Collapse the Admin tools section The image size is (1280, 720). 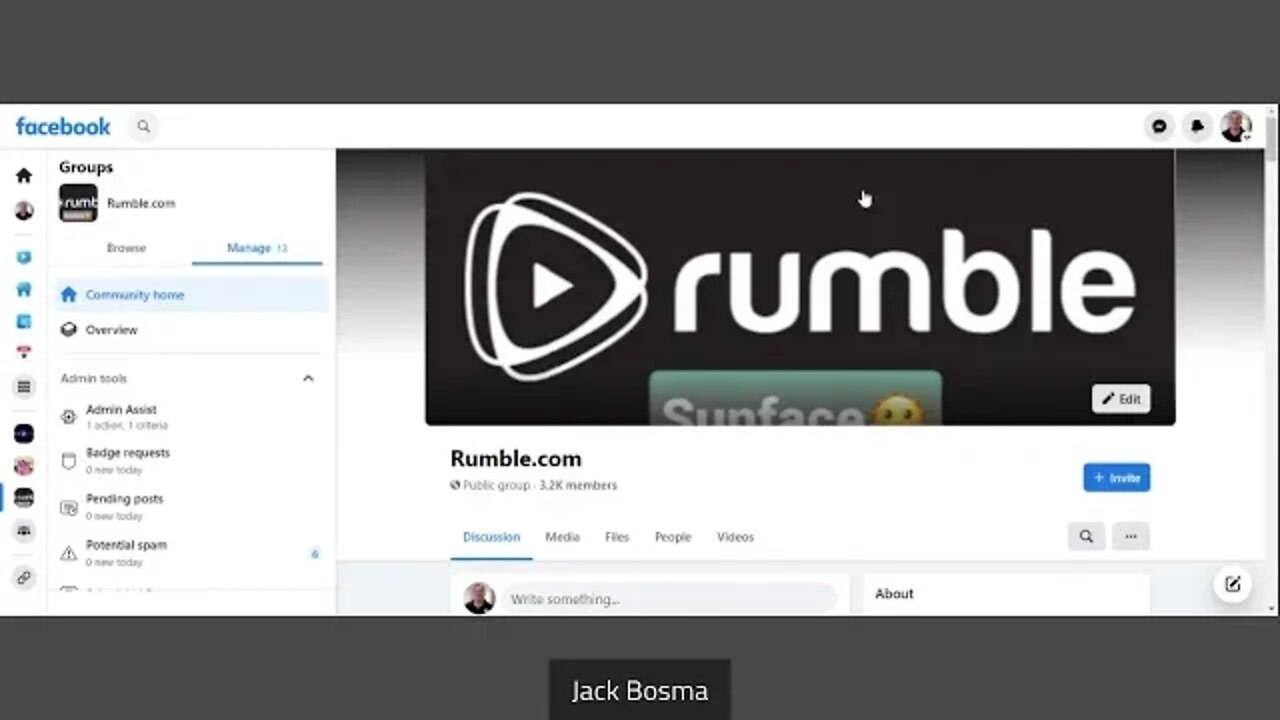pos(308,378)
